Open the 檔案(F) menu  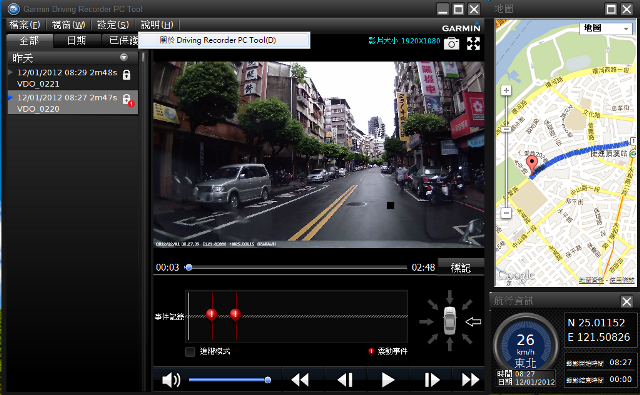(x=24, y=25)
